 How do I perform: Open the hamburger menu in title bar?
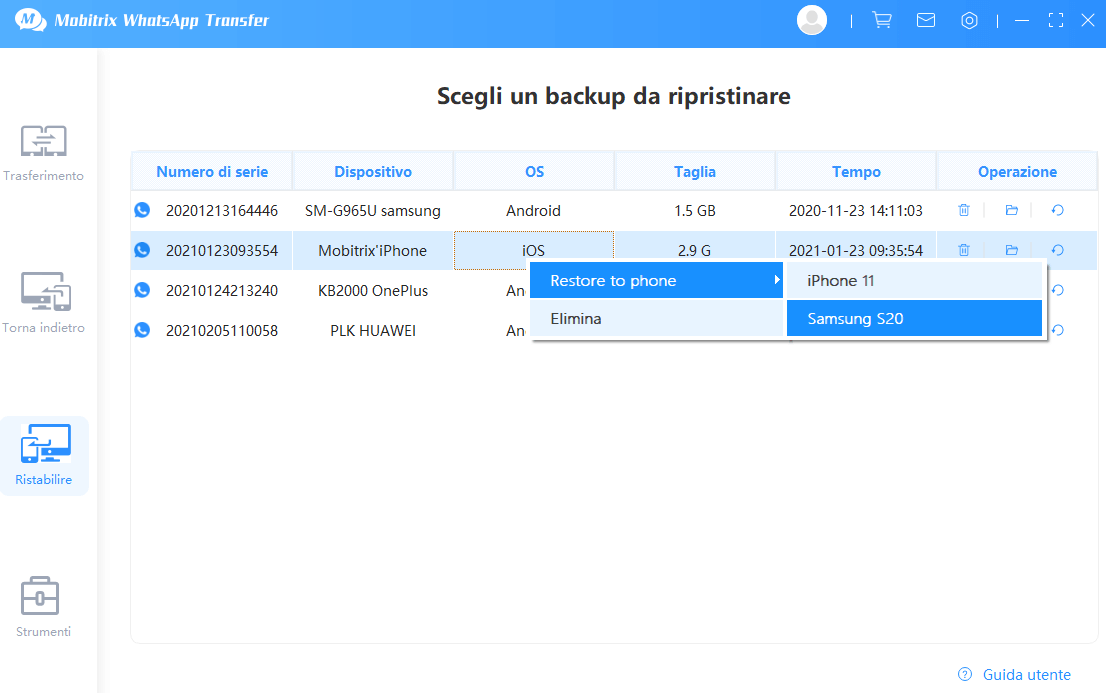point(1021,20)
